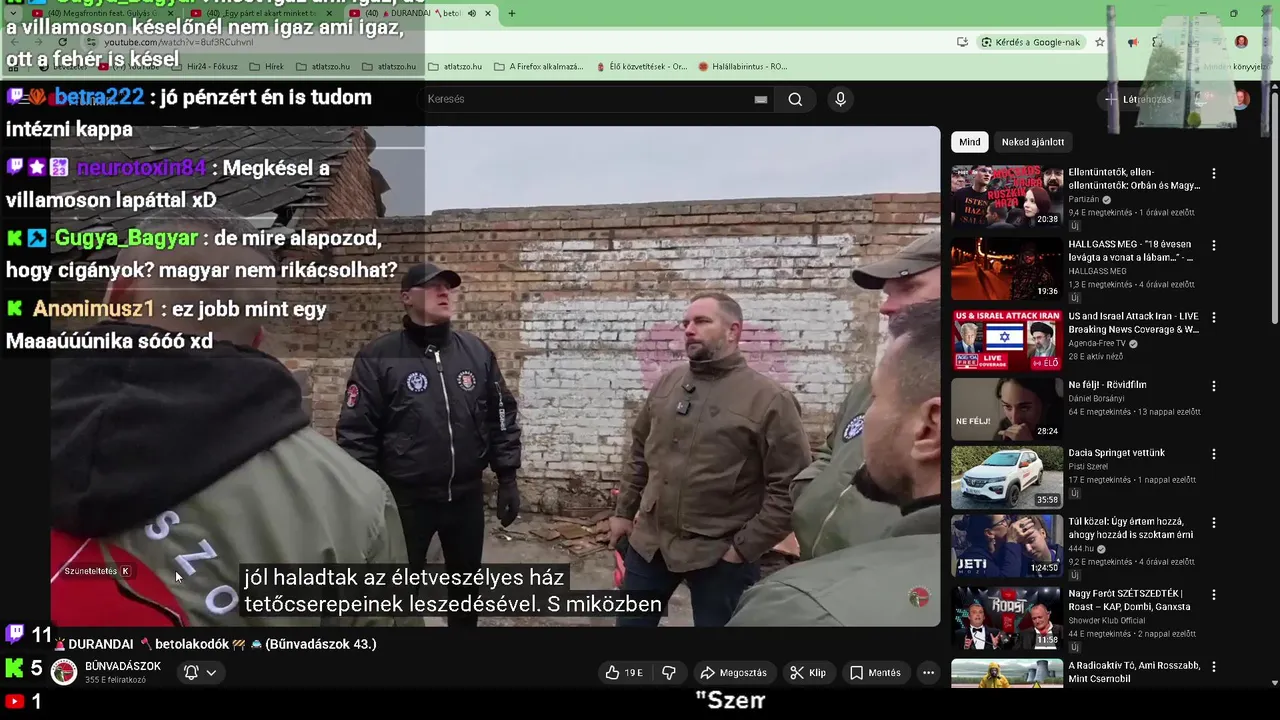Dislike the video
Viewport: 1280px width, 720px height.
click(x=669, y=673)
